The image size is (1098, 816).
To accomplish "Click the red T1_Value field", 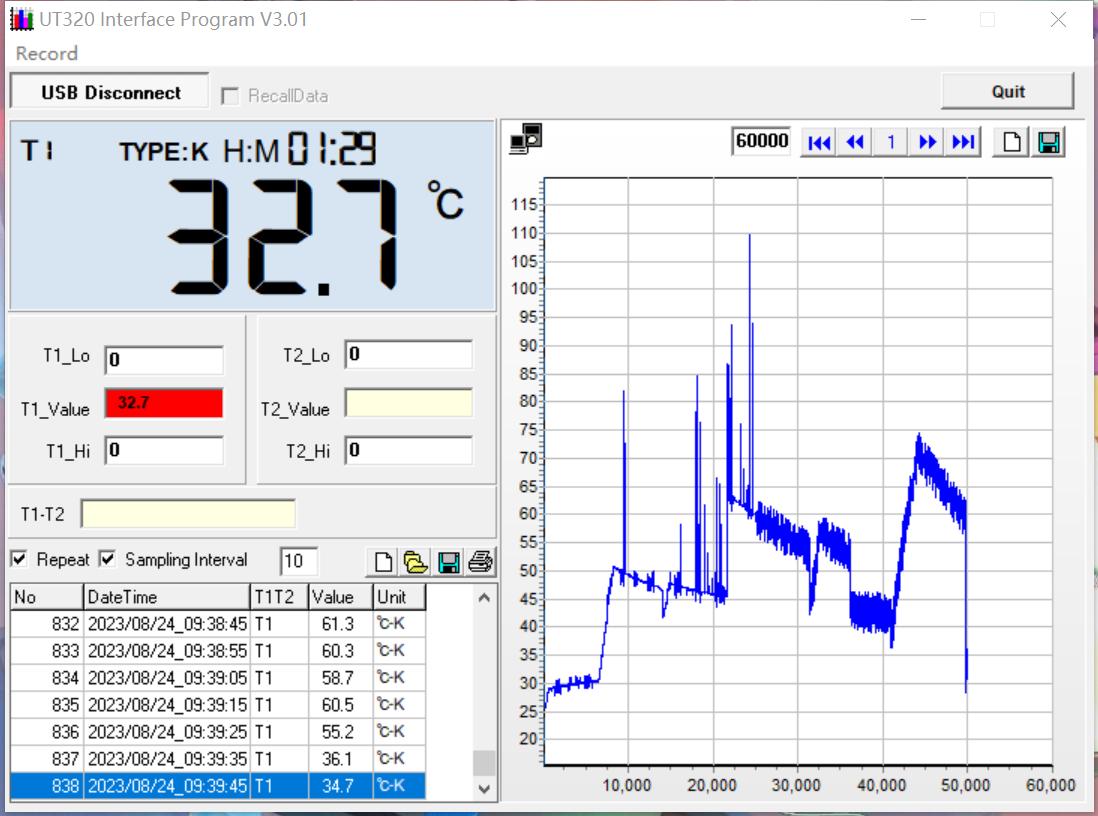I will point(164,403).
